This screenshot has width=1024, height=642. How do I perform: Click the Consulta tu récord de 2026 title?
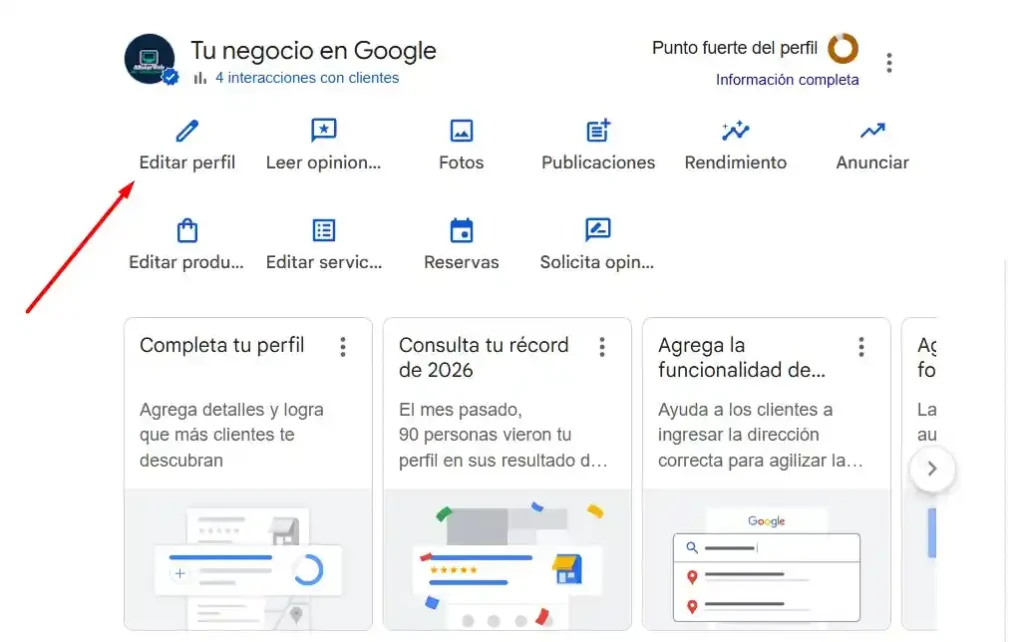click(x=484, y=357)
